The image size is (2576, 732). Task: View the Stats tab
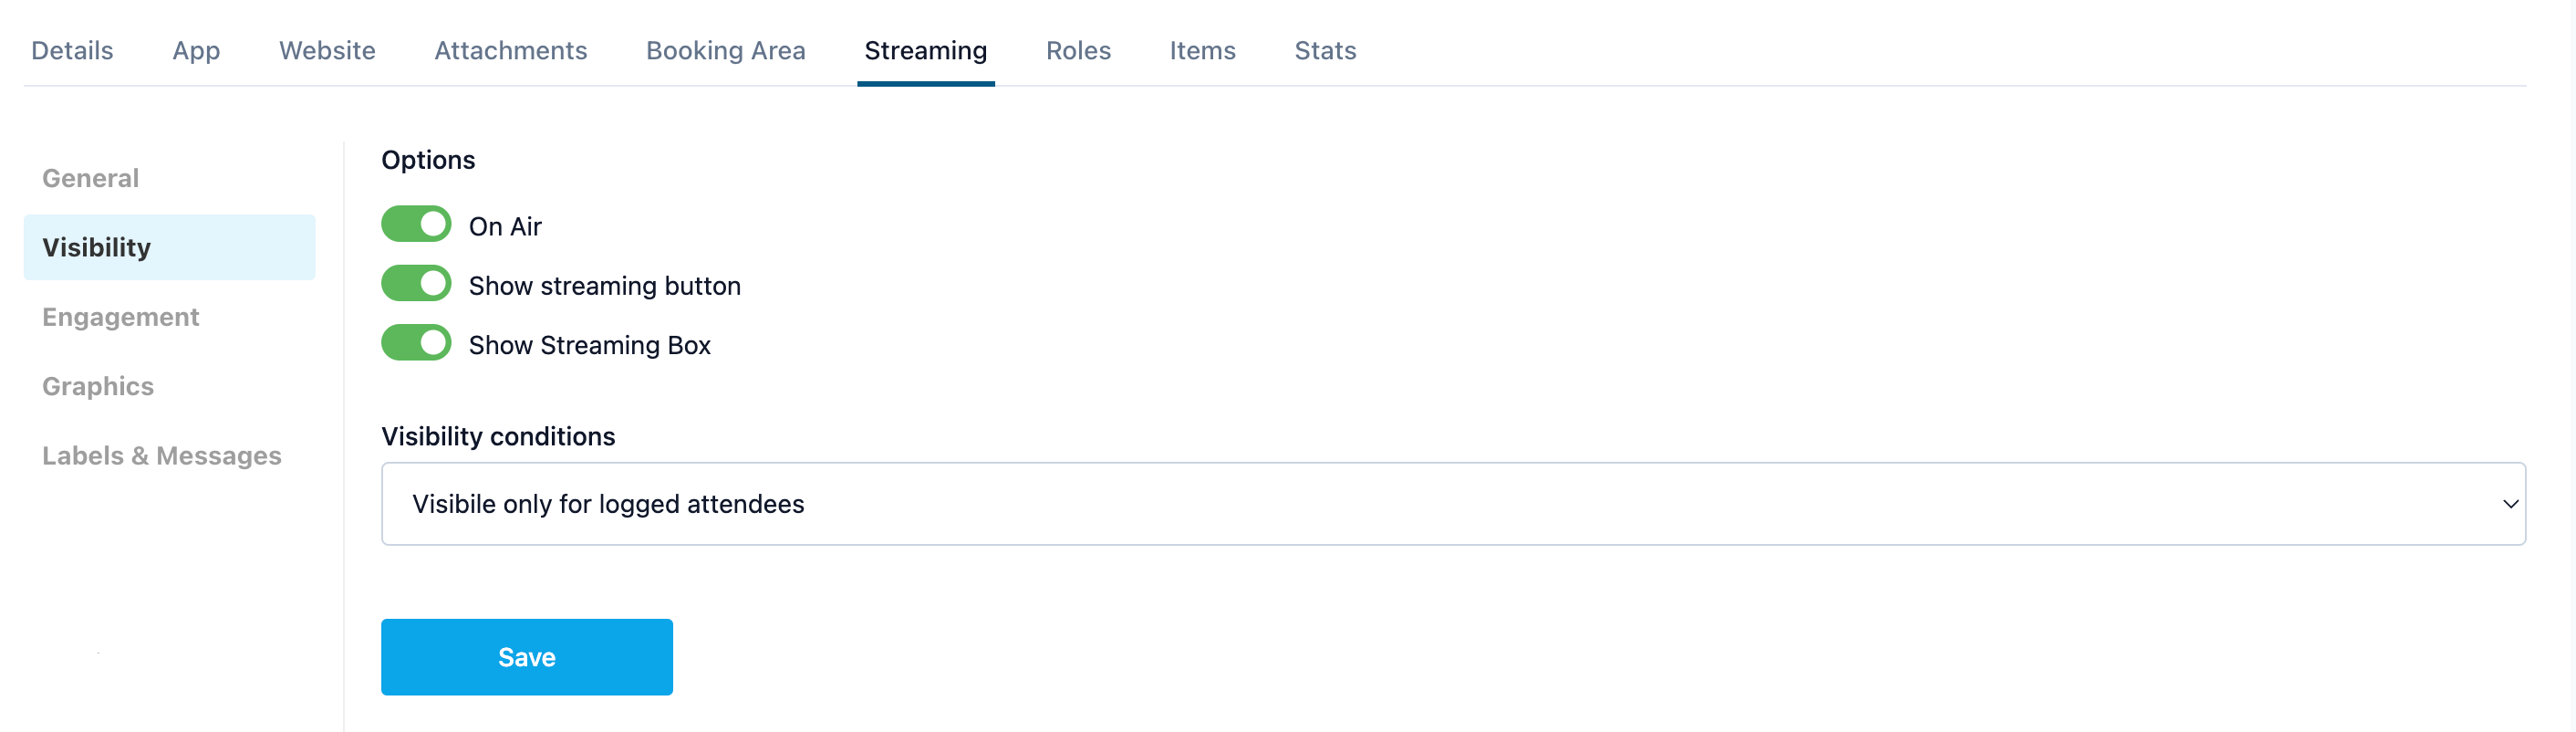(x=1325, y=50)
